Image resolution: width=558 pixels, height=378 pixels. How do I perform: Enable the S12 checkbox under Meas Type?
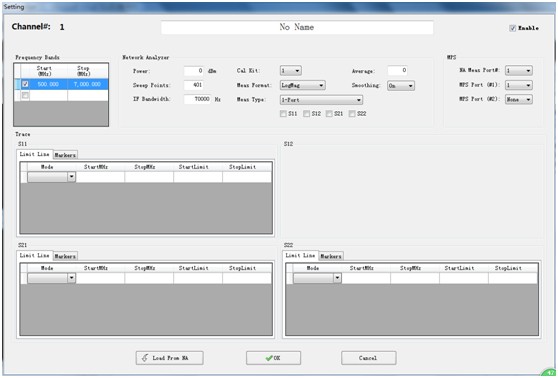click(x=306, y=114)
